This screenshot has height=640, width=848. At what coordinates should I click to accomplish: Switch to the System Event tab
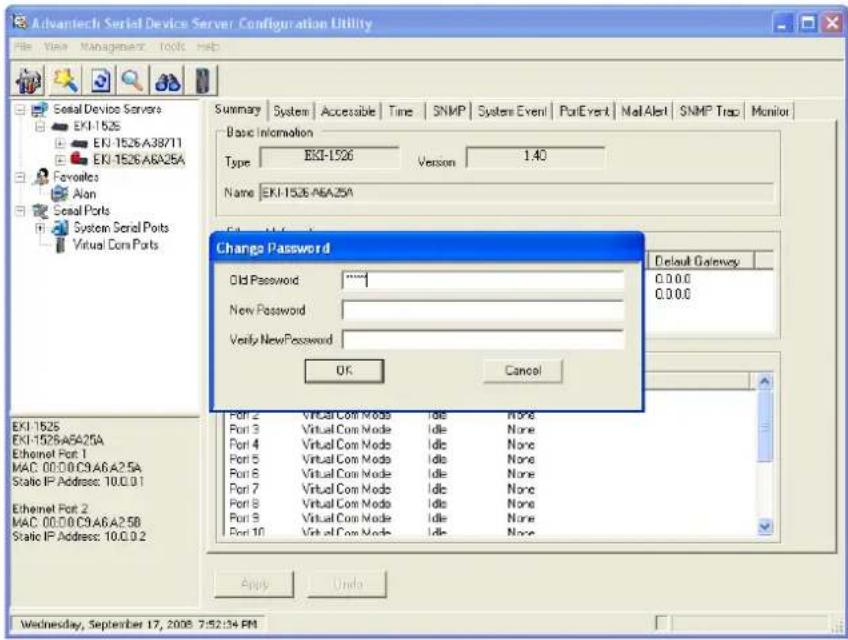512,111
